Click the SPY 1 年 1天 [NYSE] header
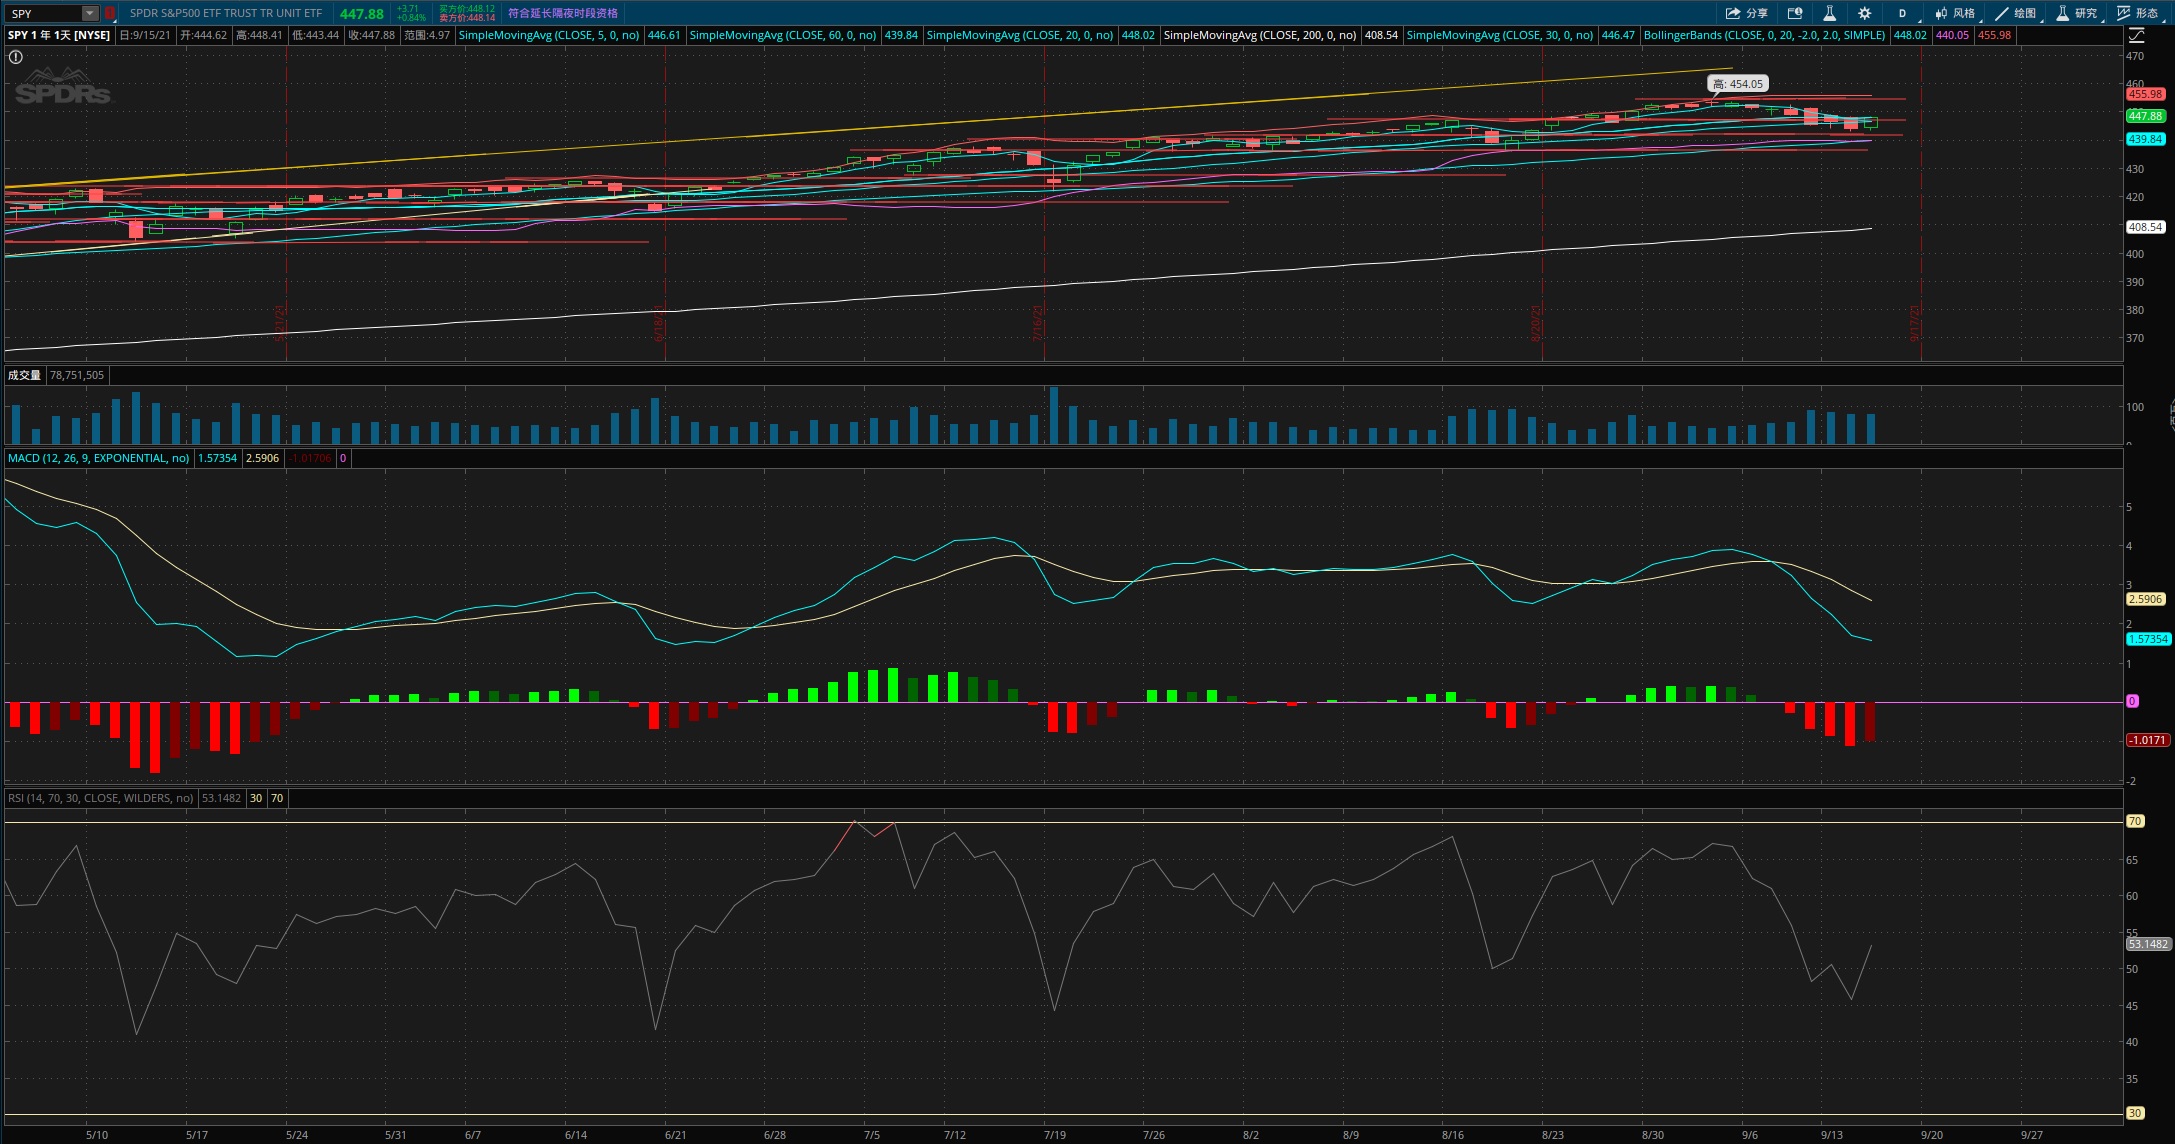This screenshot has height=1144, width=2175. (59, 35)
